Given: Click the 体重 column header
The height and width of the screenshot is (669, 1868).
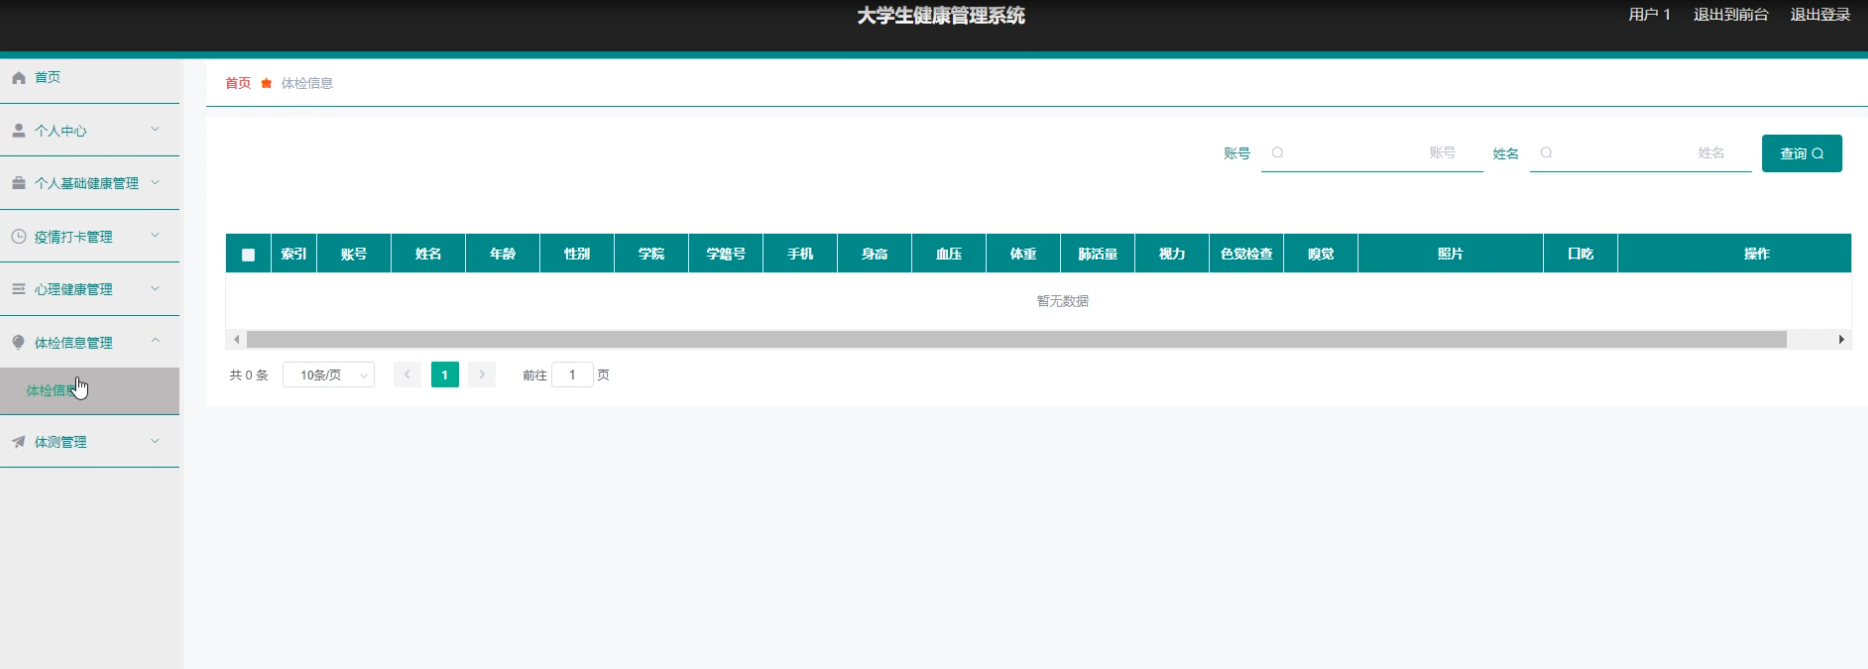Looking at the screenshot, I should click(x=1023, y=254).
